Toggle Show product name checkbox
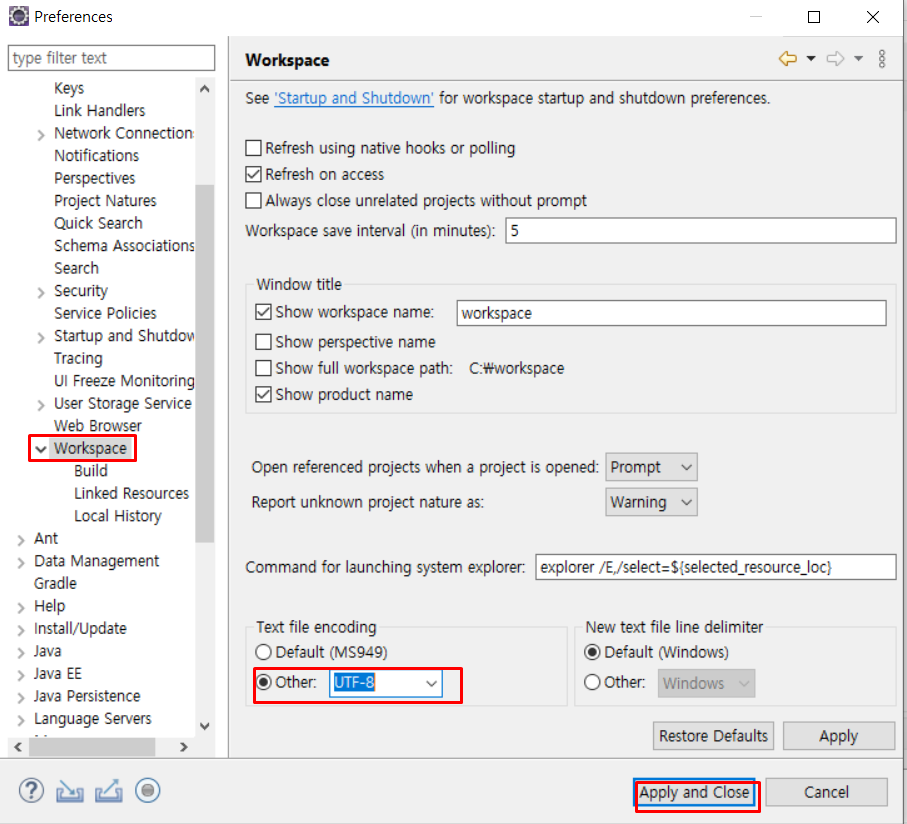 [263, 394]
